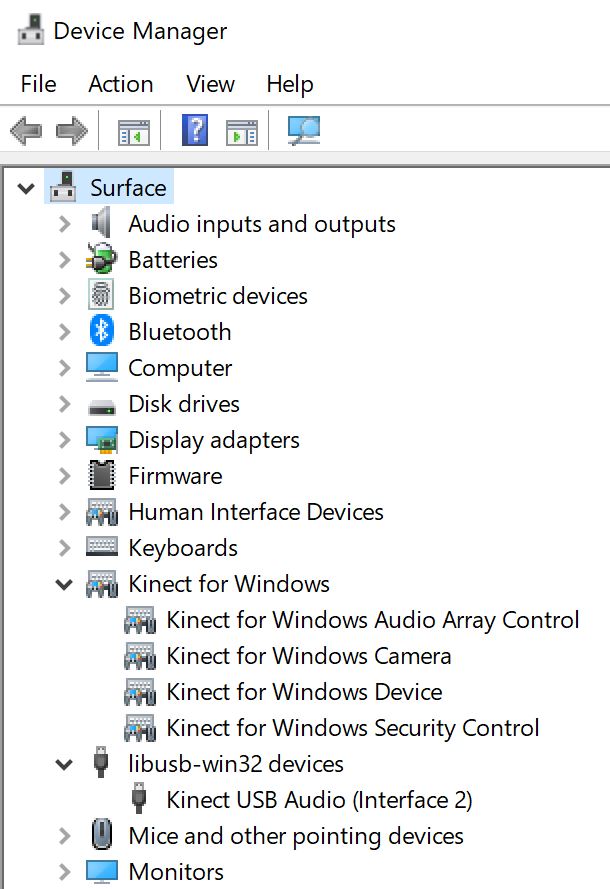Open the View menu
Screen dimensions: 610x889
click(210, 84)
